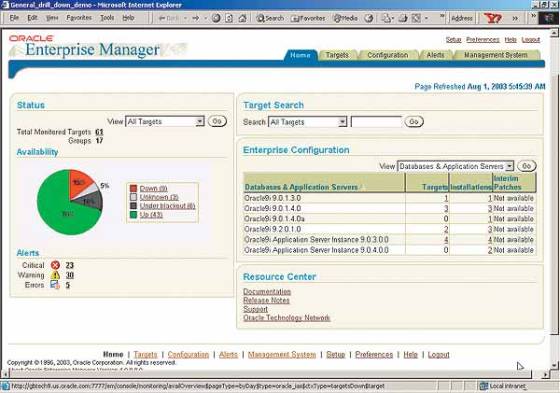Click the Mail icon in the IE toolbar
The width and height of the screenshot is (560, 393).
coord(386,18)
